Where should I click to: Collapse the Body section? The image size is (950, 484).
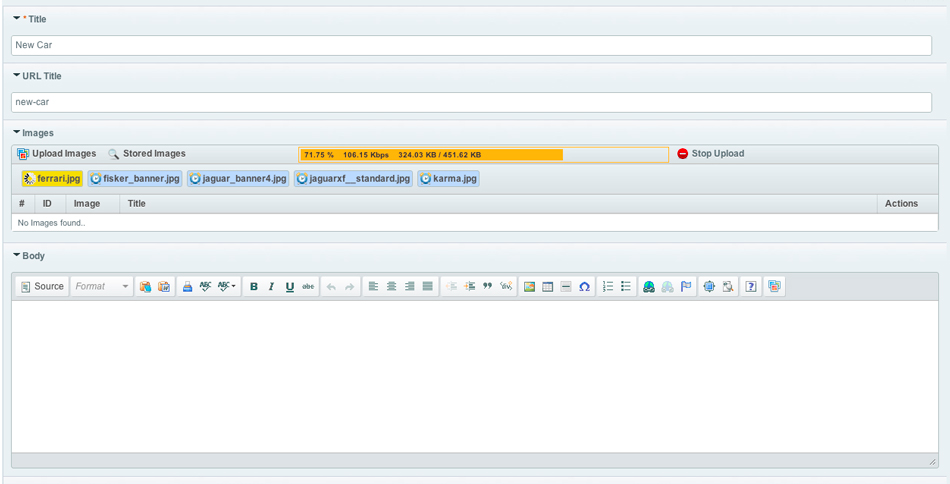click(x=16, y=256)
